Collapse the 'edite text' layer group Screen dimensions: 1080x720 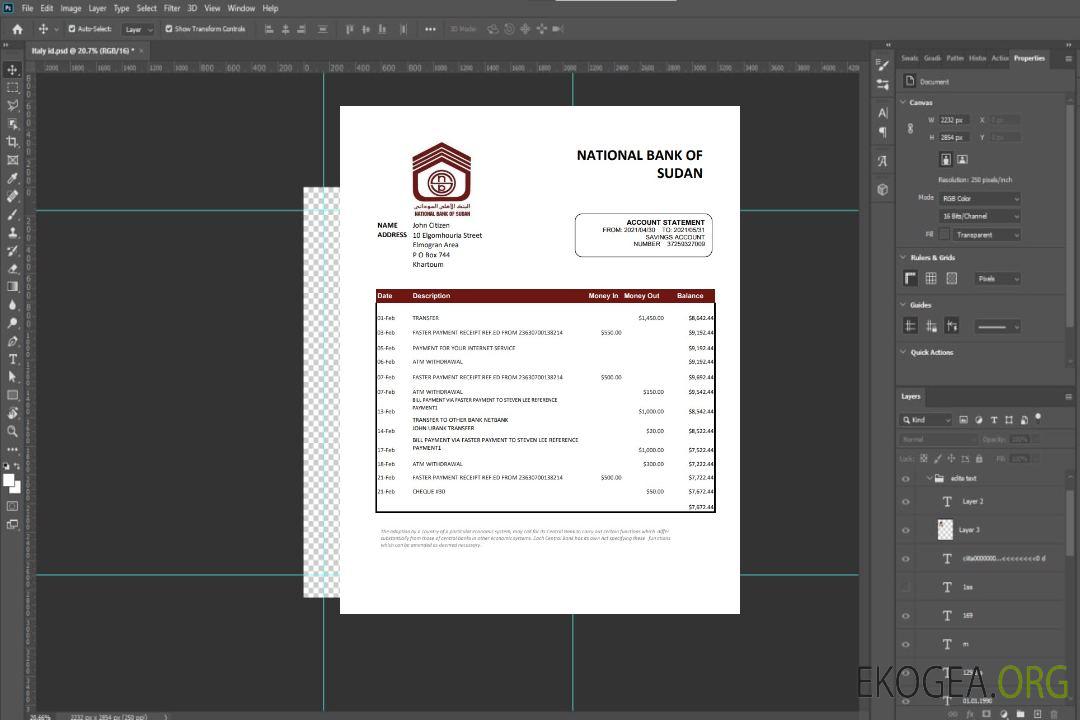coord(929,478)
